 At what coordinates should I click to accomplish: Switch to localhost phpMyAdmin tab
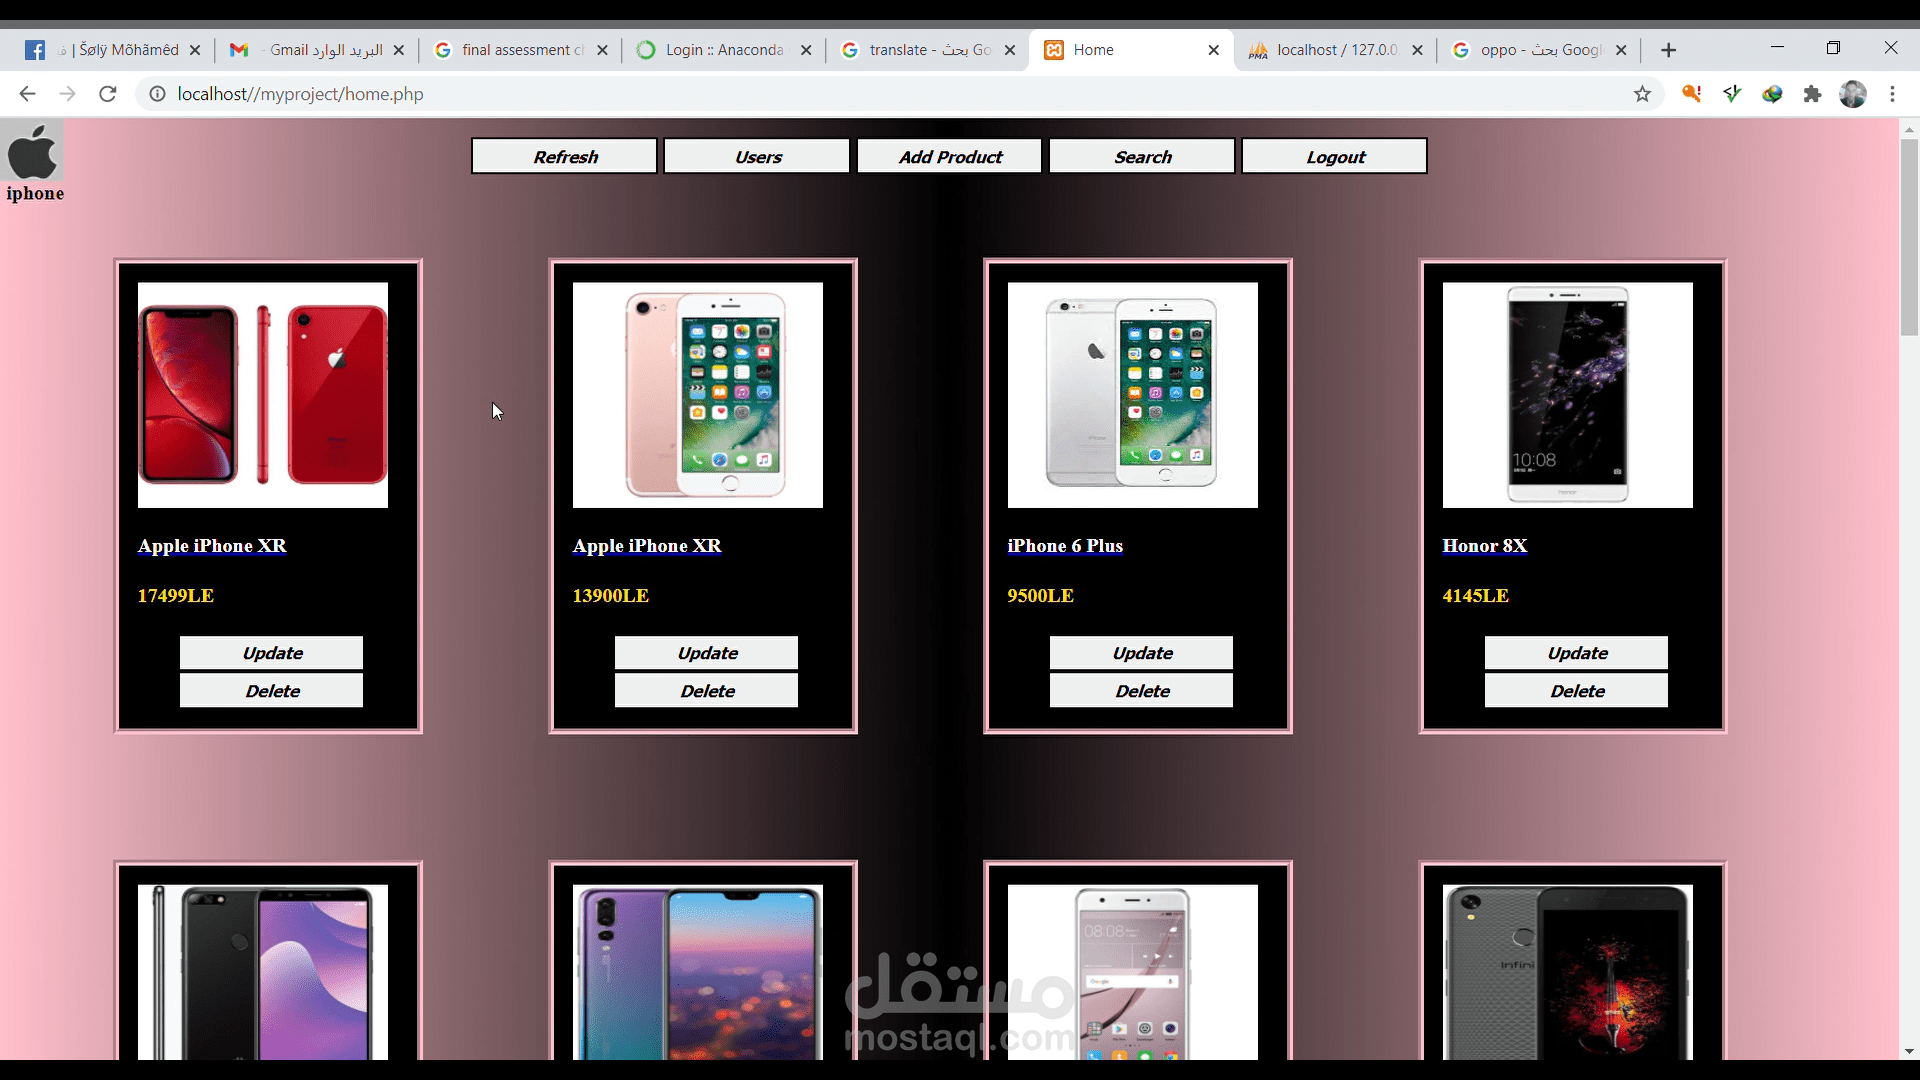(x=1330, y=50)
